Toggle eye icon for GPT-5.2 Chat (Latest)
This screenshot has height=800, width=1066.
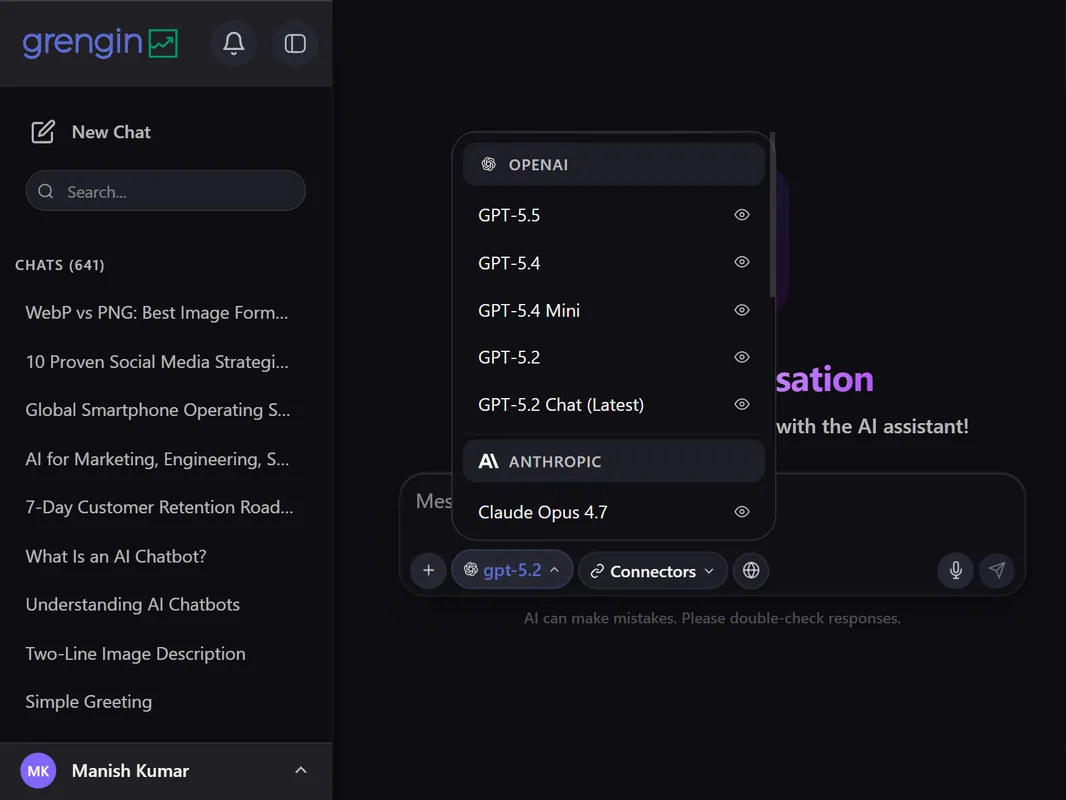point(742,404)
